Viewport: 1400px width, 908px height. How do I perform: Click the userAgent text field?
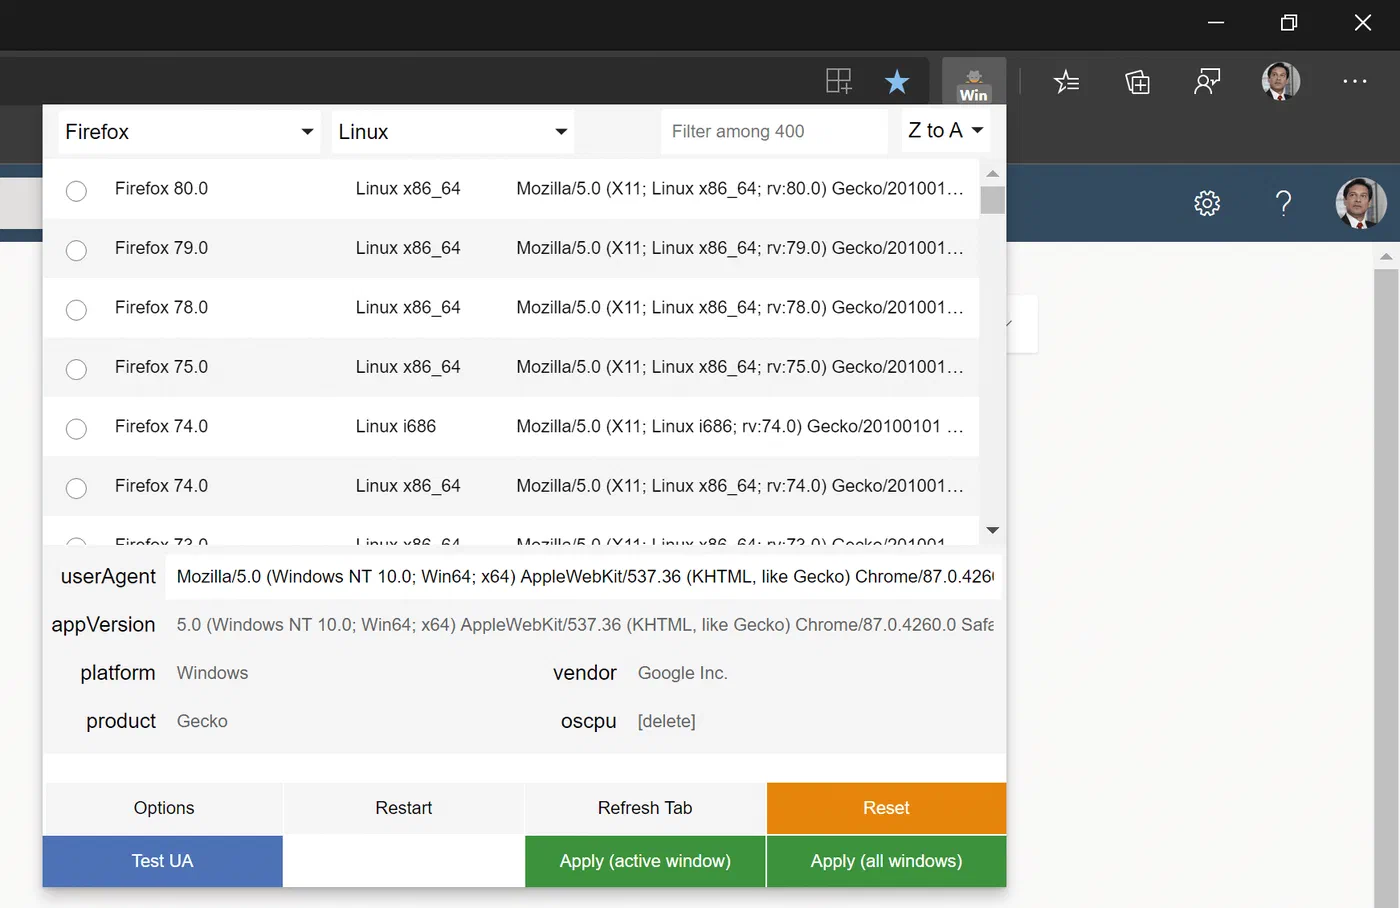[x=585, y=577]
